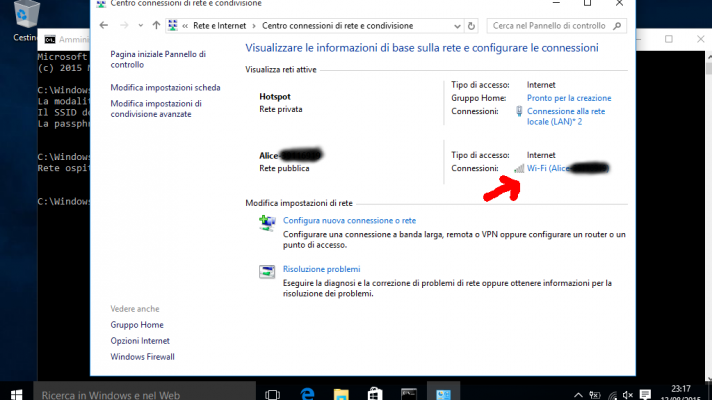Open File Explorer from taskbar
Image resolution: width=712 pixels, height=400 pixels.
coord(341,394)
